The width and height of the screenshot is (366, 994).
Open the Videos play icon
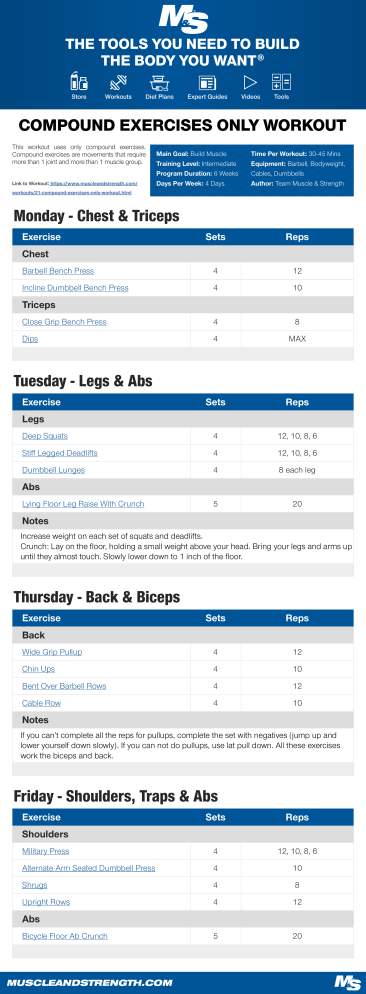[x=250, y=82]
